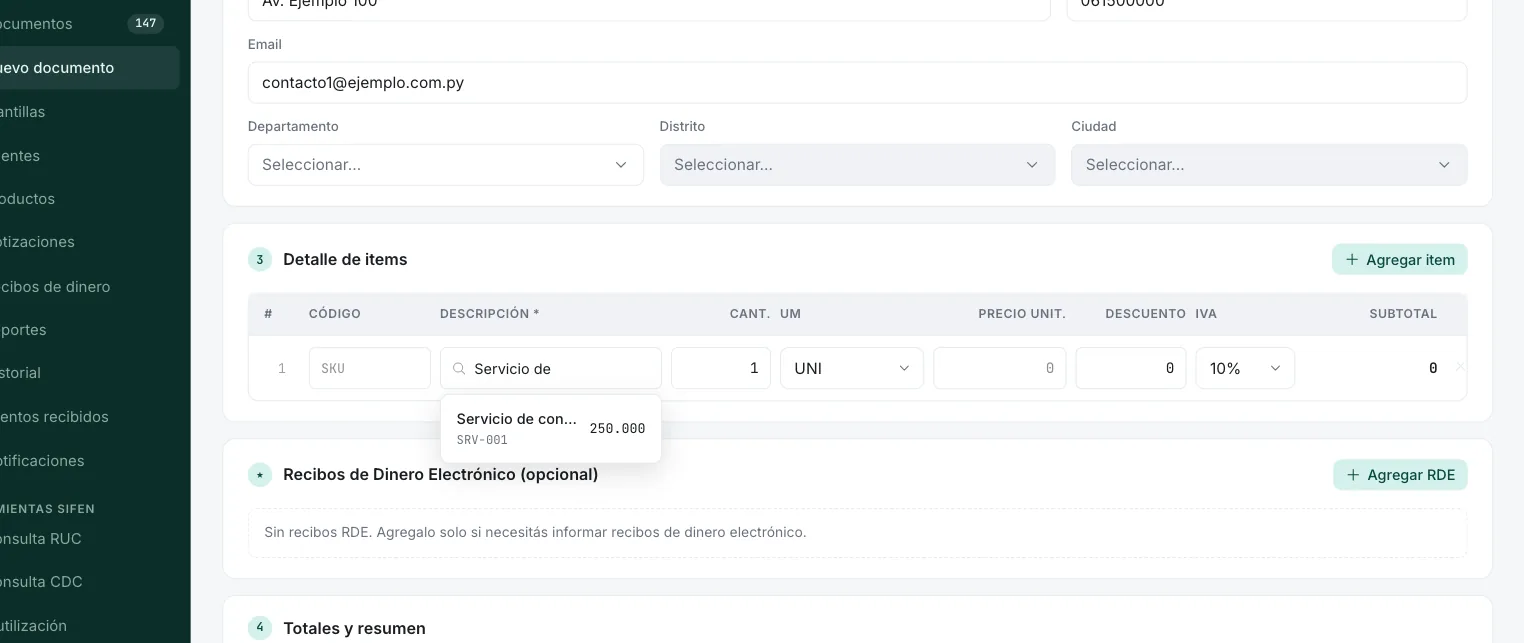1524x643 pixels.
Task: Click the row subtotal value 0
Action: 1433,368
